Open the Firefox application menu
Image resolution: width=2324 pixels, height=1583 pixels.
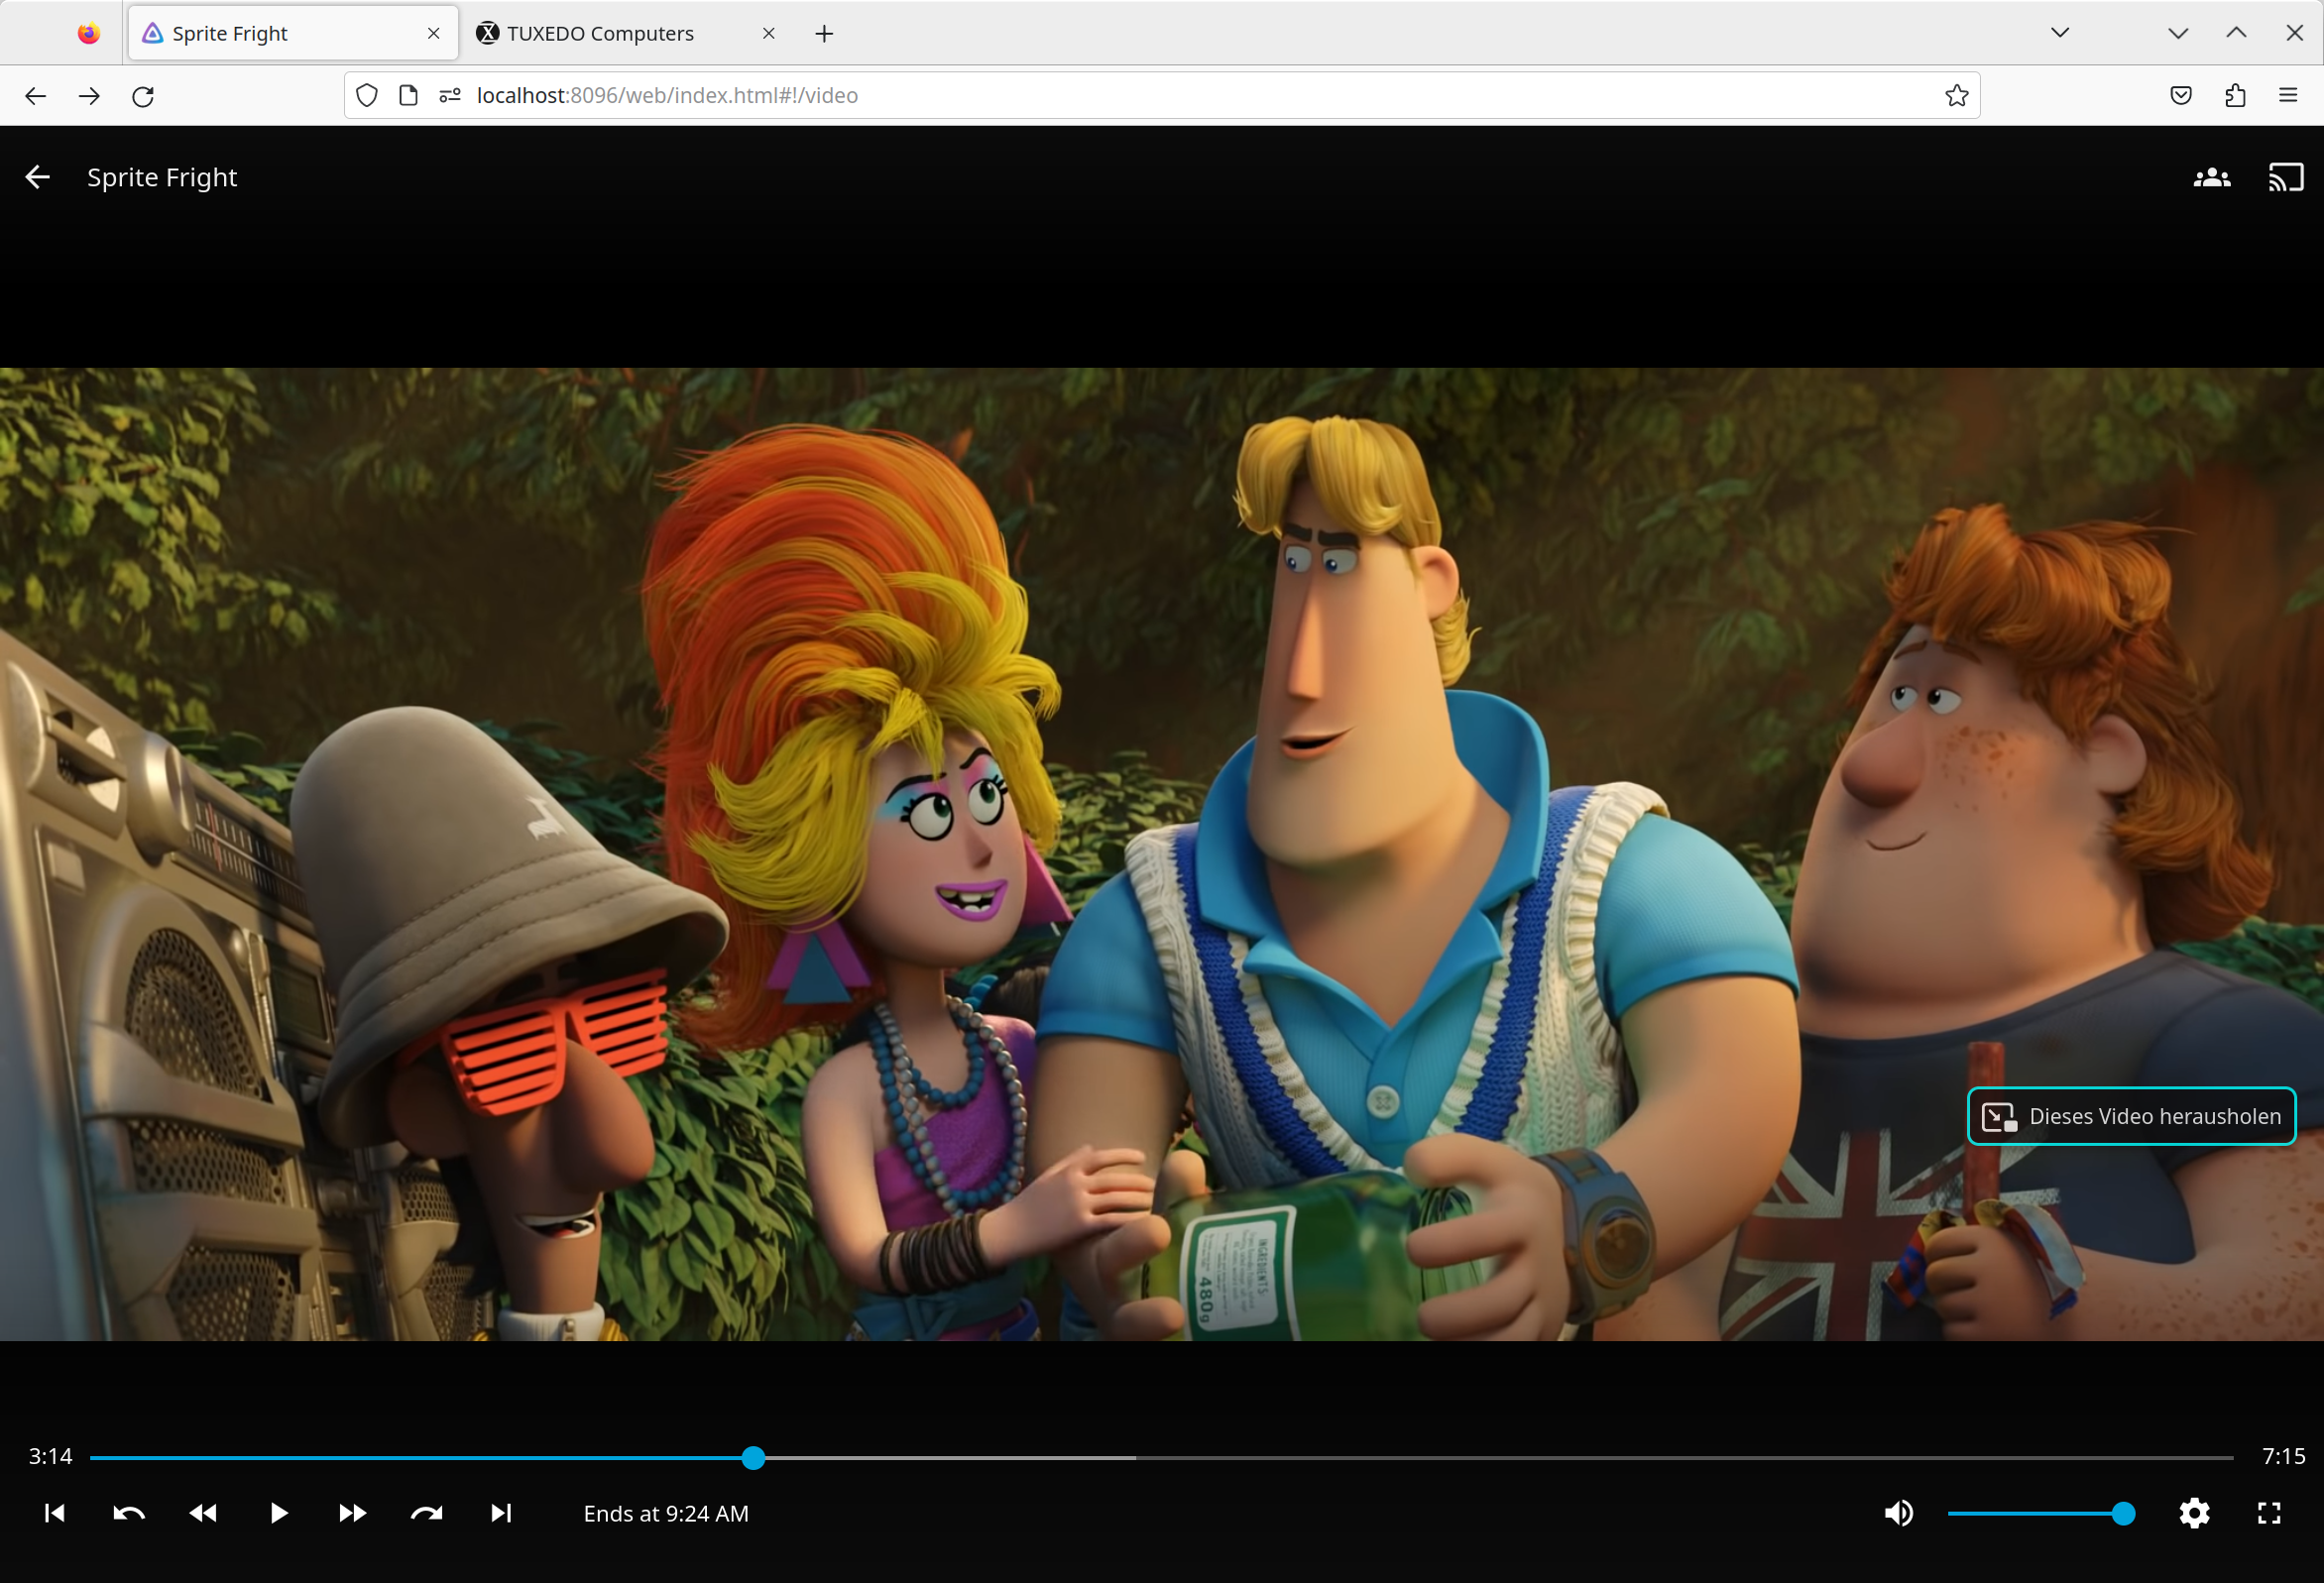(2289, 95)
